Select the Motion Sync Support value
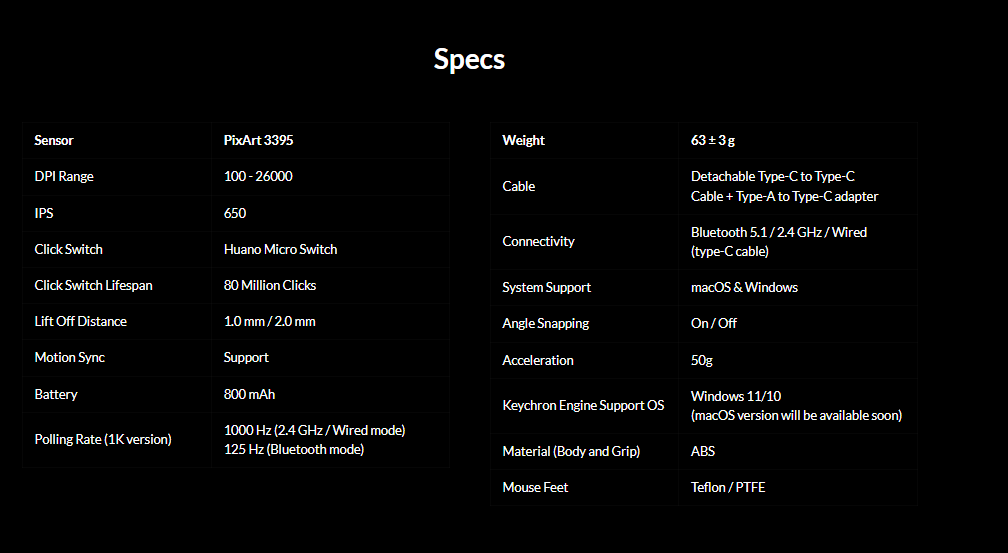The height and width of the screenshot is (553, 1008). pyautogui.click(x=246, y=358)
